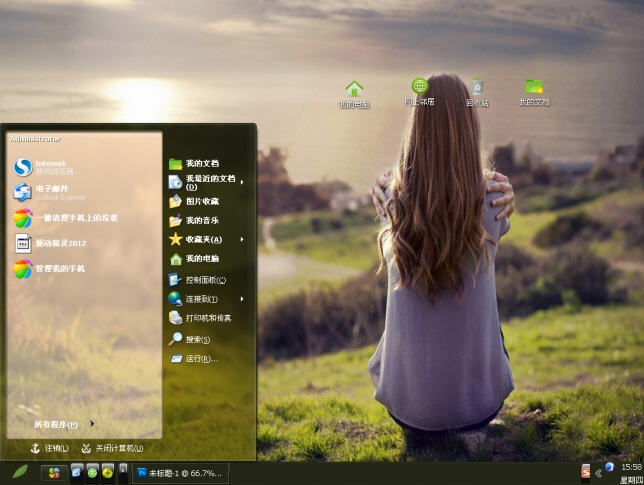Click 关闭计算机 shutdown button

(x=111, y=448)
